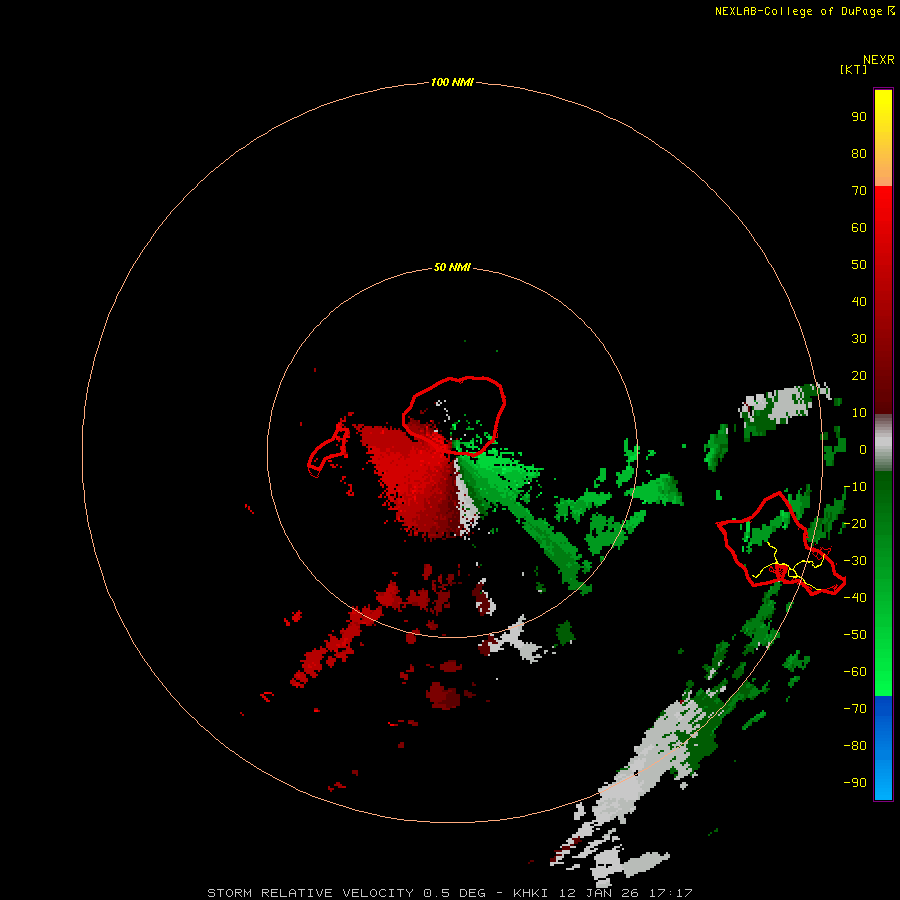900x900 pixels.
Task: Click the positive 20 value on the velocity scale
Action: 859,375
